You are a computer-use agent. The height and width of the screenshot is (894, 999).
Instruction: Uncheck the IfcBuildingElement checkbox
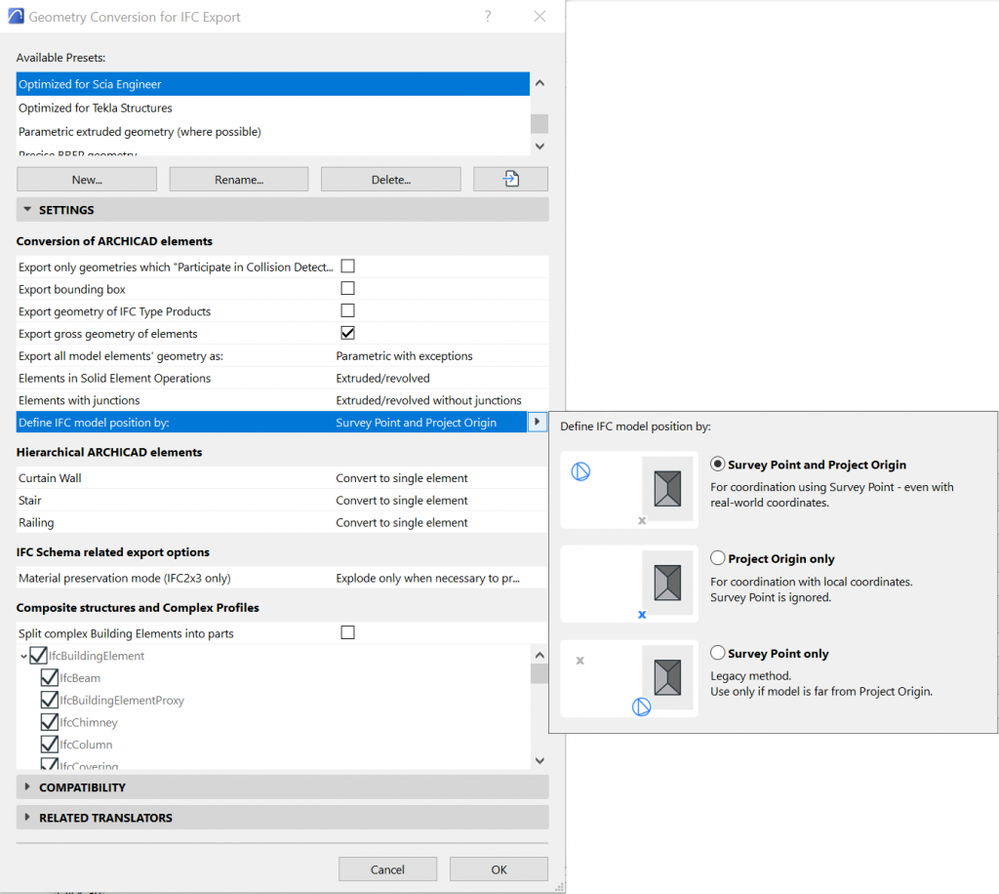click(x=38, y=656)
